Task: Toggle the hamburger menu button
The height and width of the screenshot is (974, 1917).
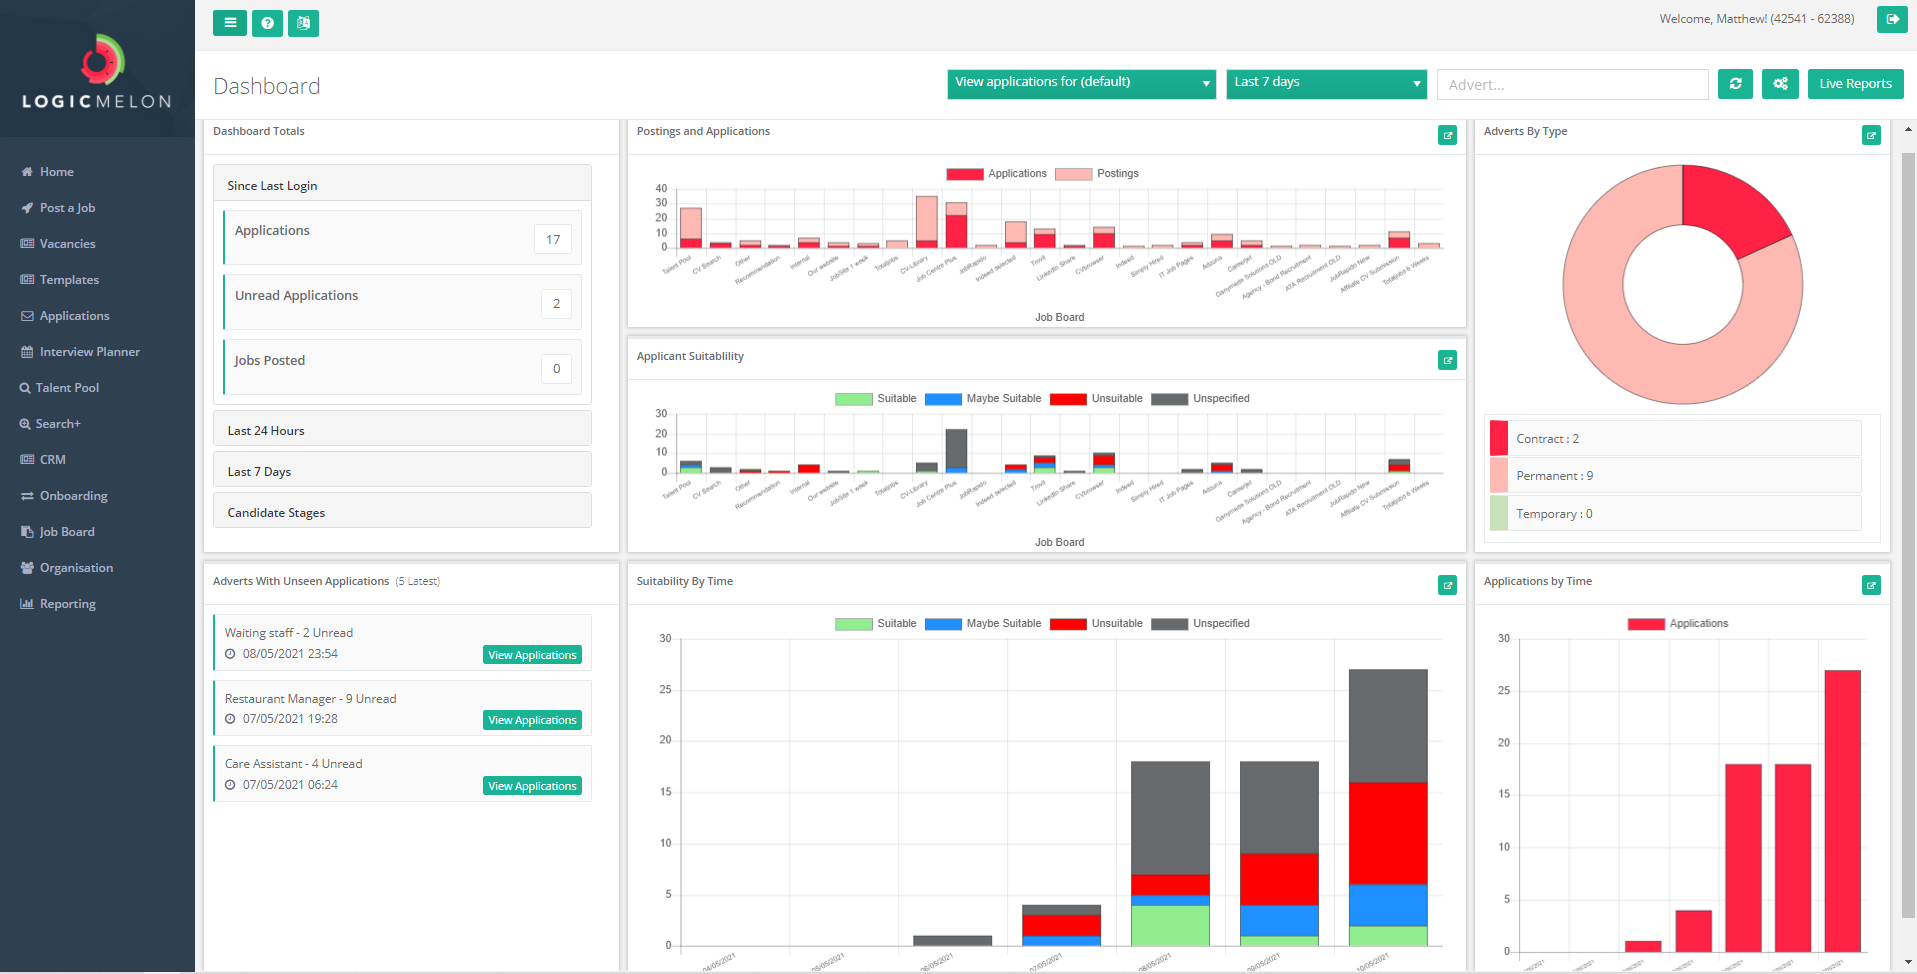Action: click(230, 23)
